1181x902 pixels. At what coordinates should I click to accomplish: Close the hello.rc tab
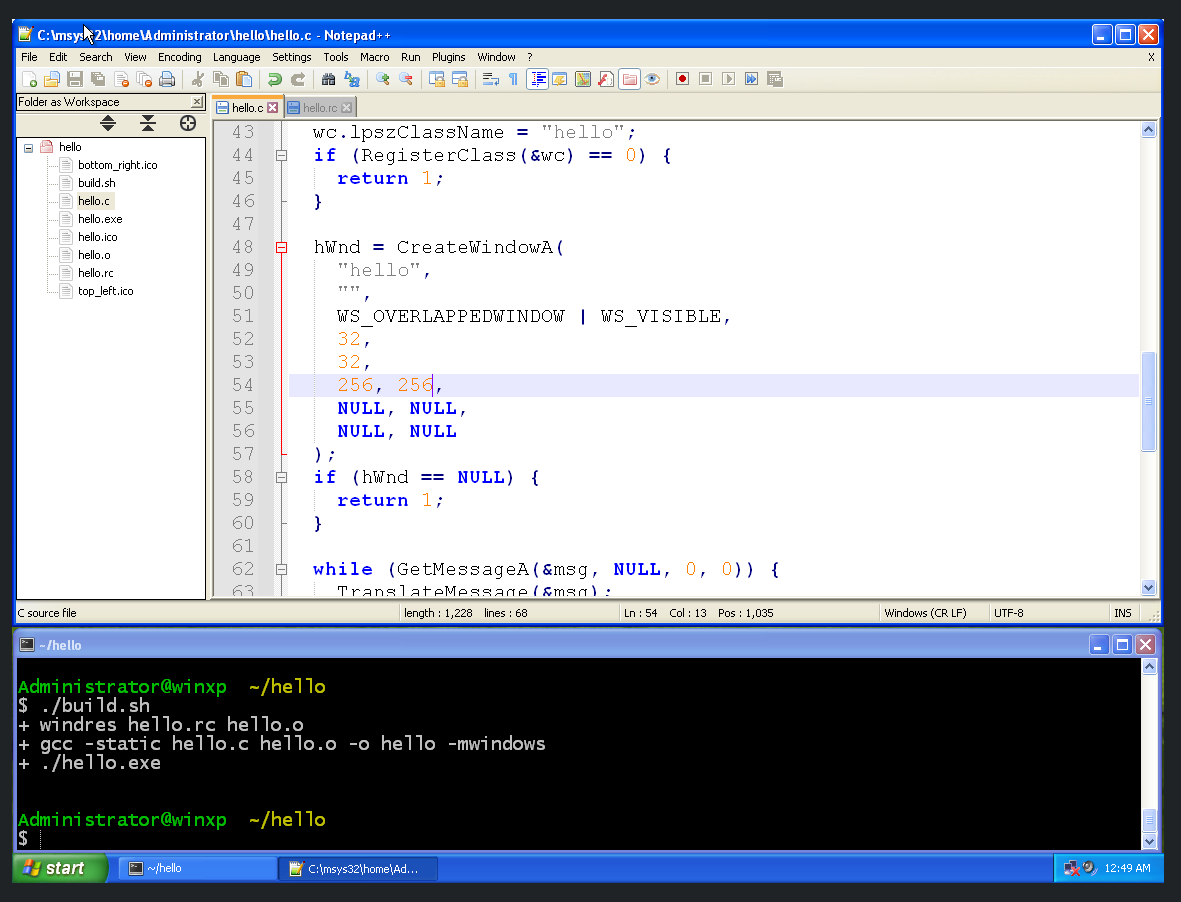[x=346, y=108]
